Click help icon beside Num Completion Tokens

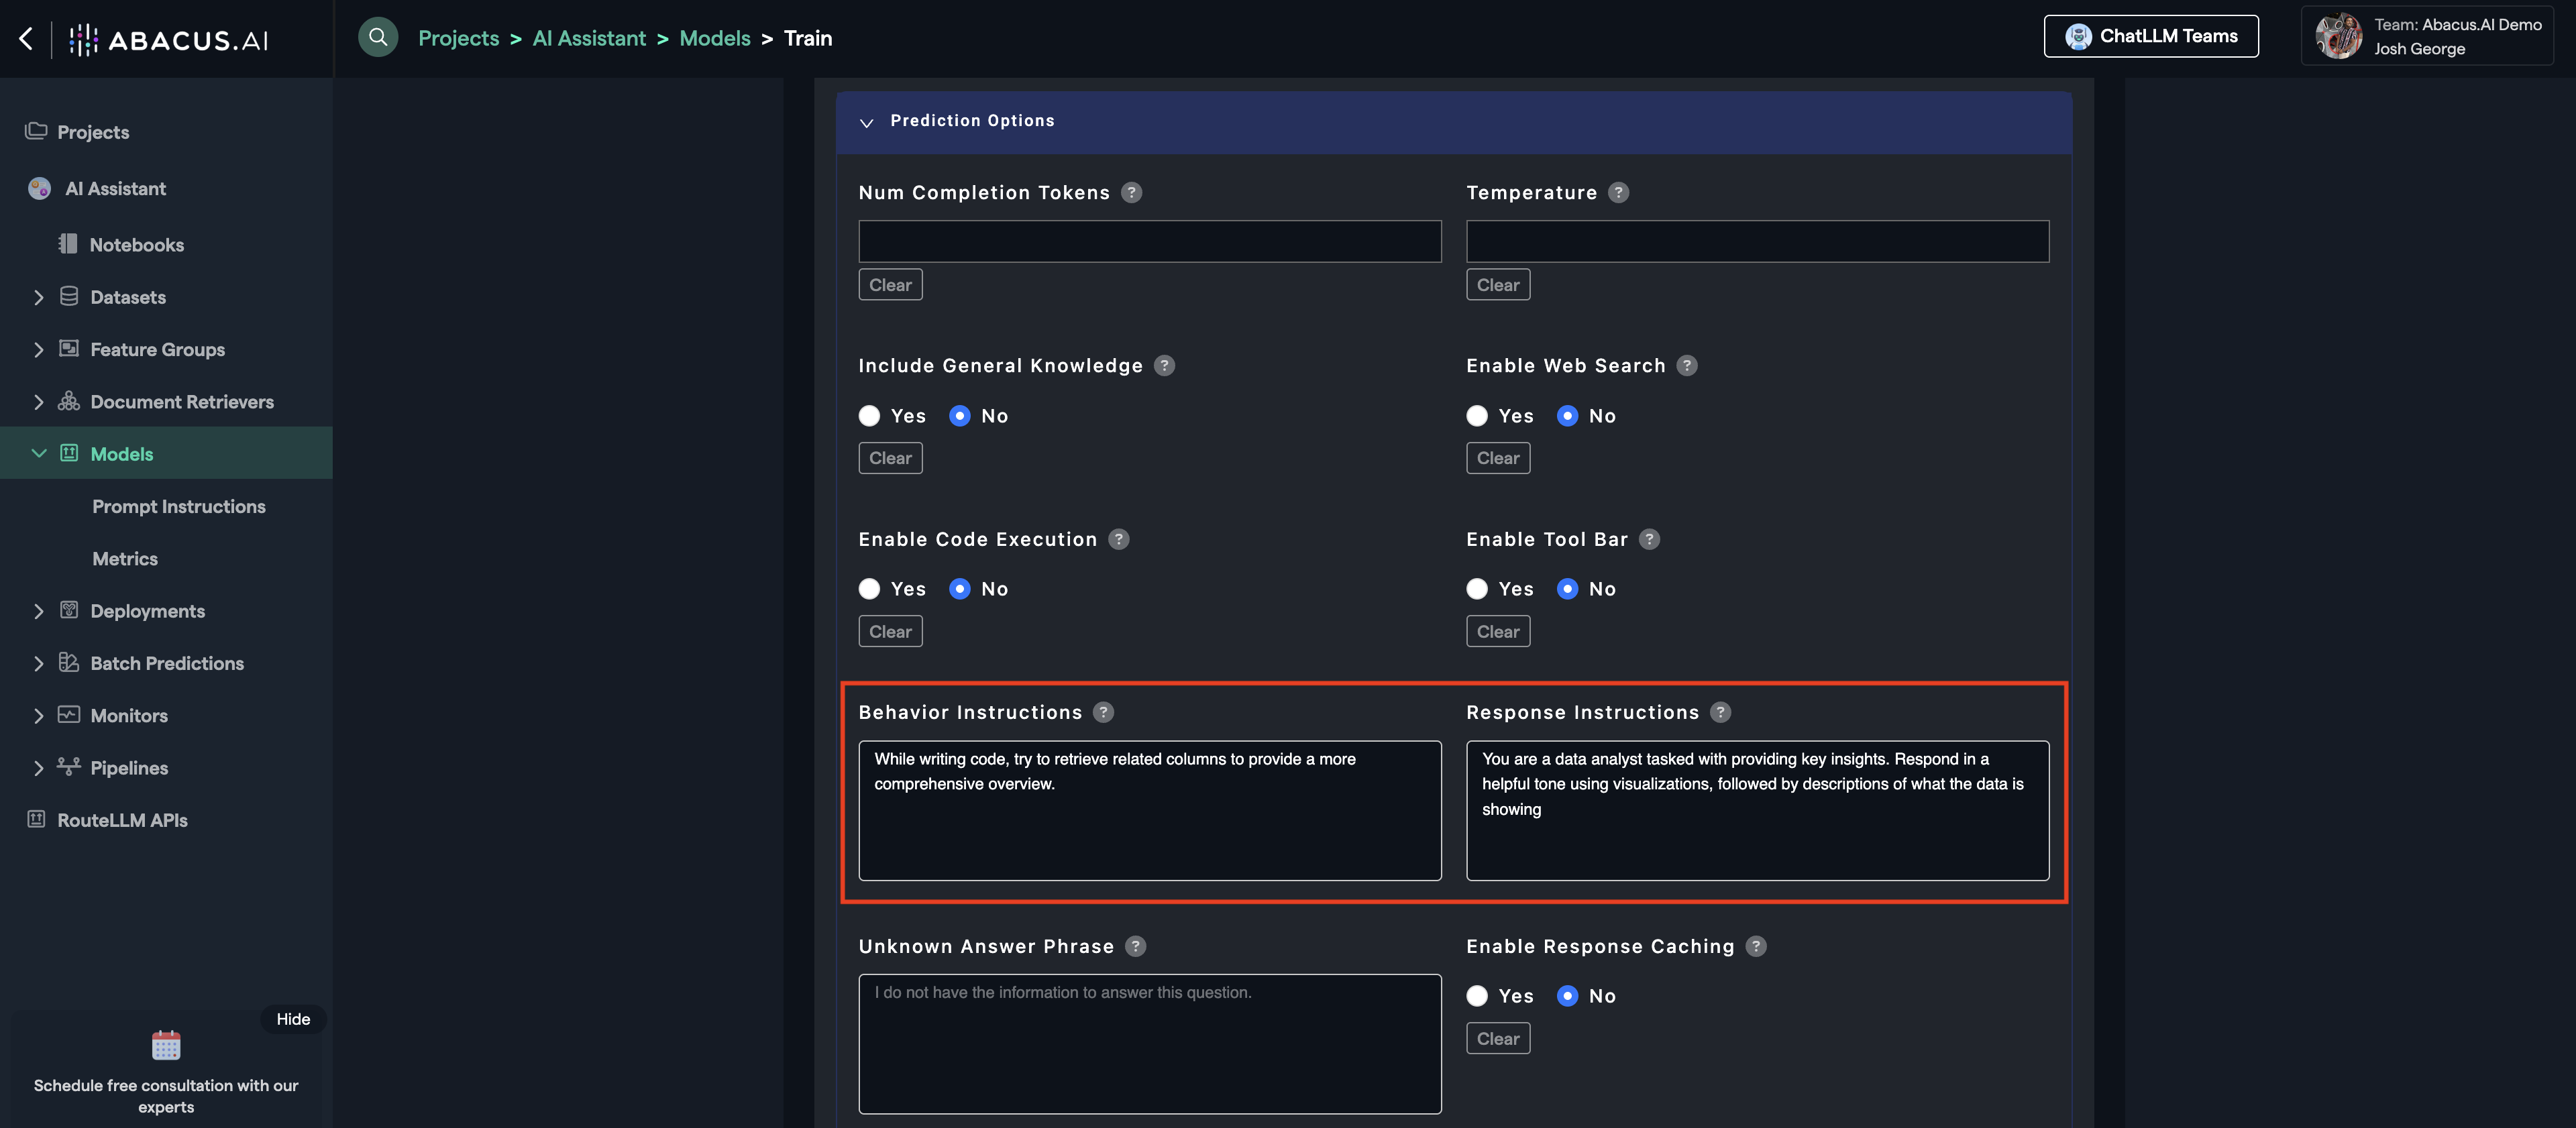1131,192
